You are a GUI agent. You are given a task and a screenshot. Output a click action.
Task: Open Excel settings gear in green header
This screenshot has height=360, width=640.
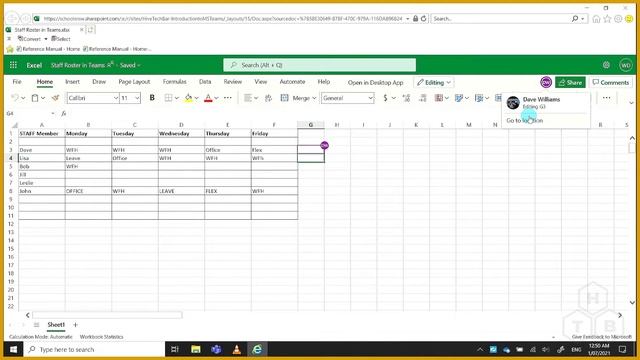click(x=606, y=65)
